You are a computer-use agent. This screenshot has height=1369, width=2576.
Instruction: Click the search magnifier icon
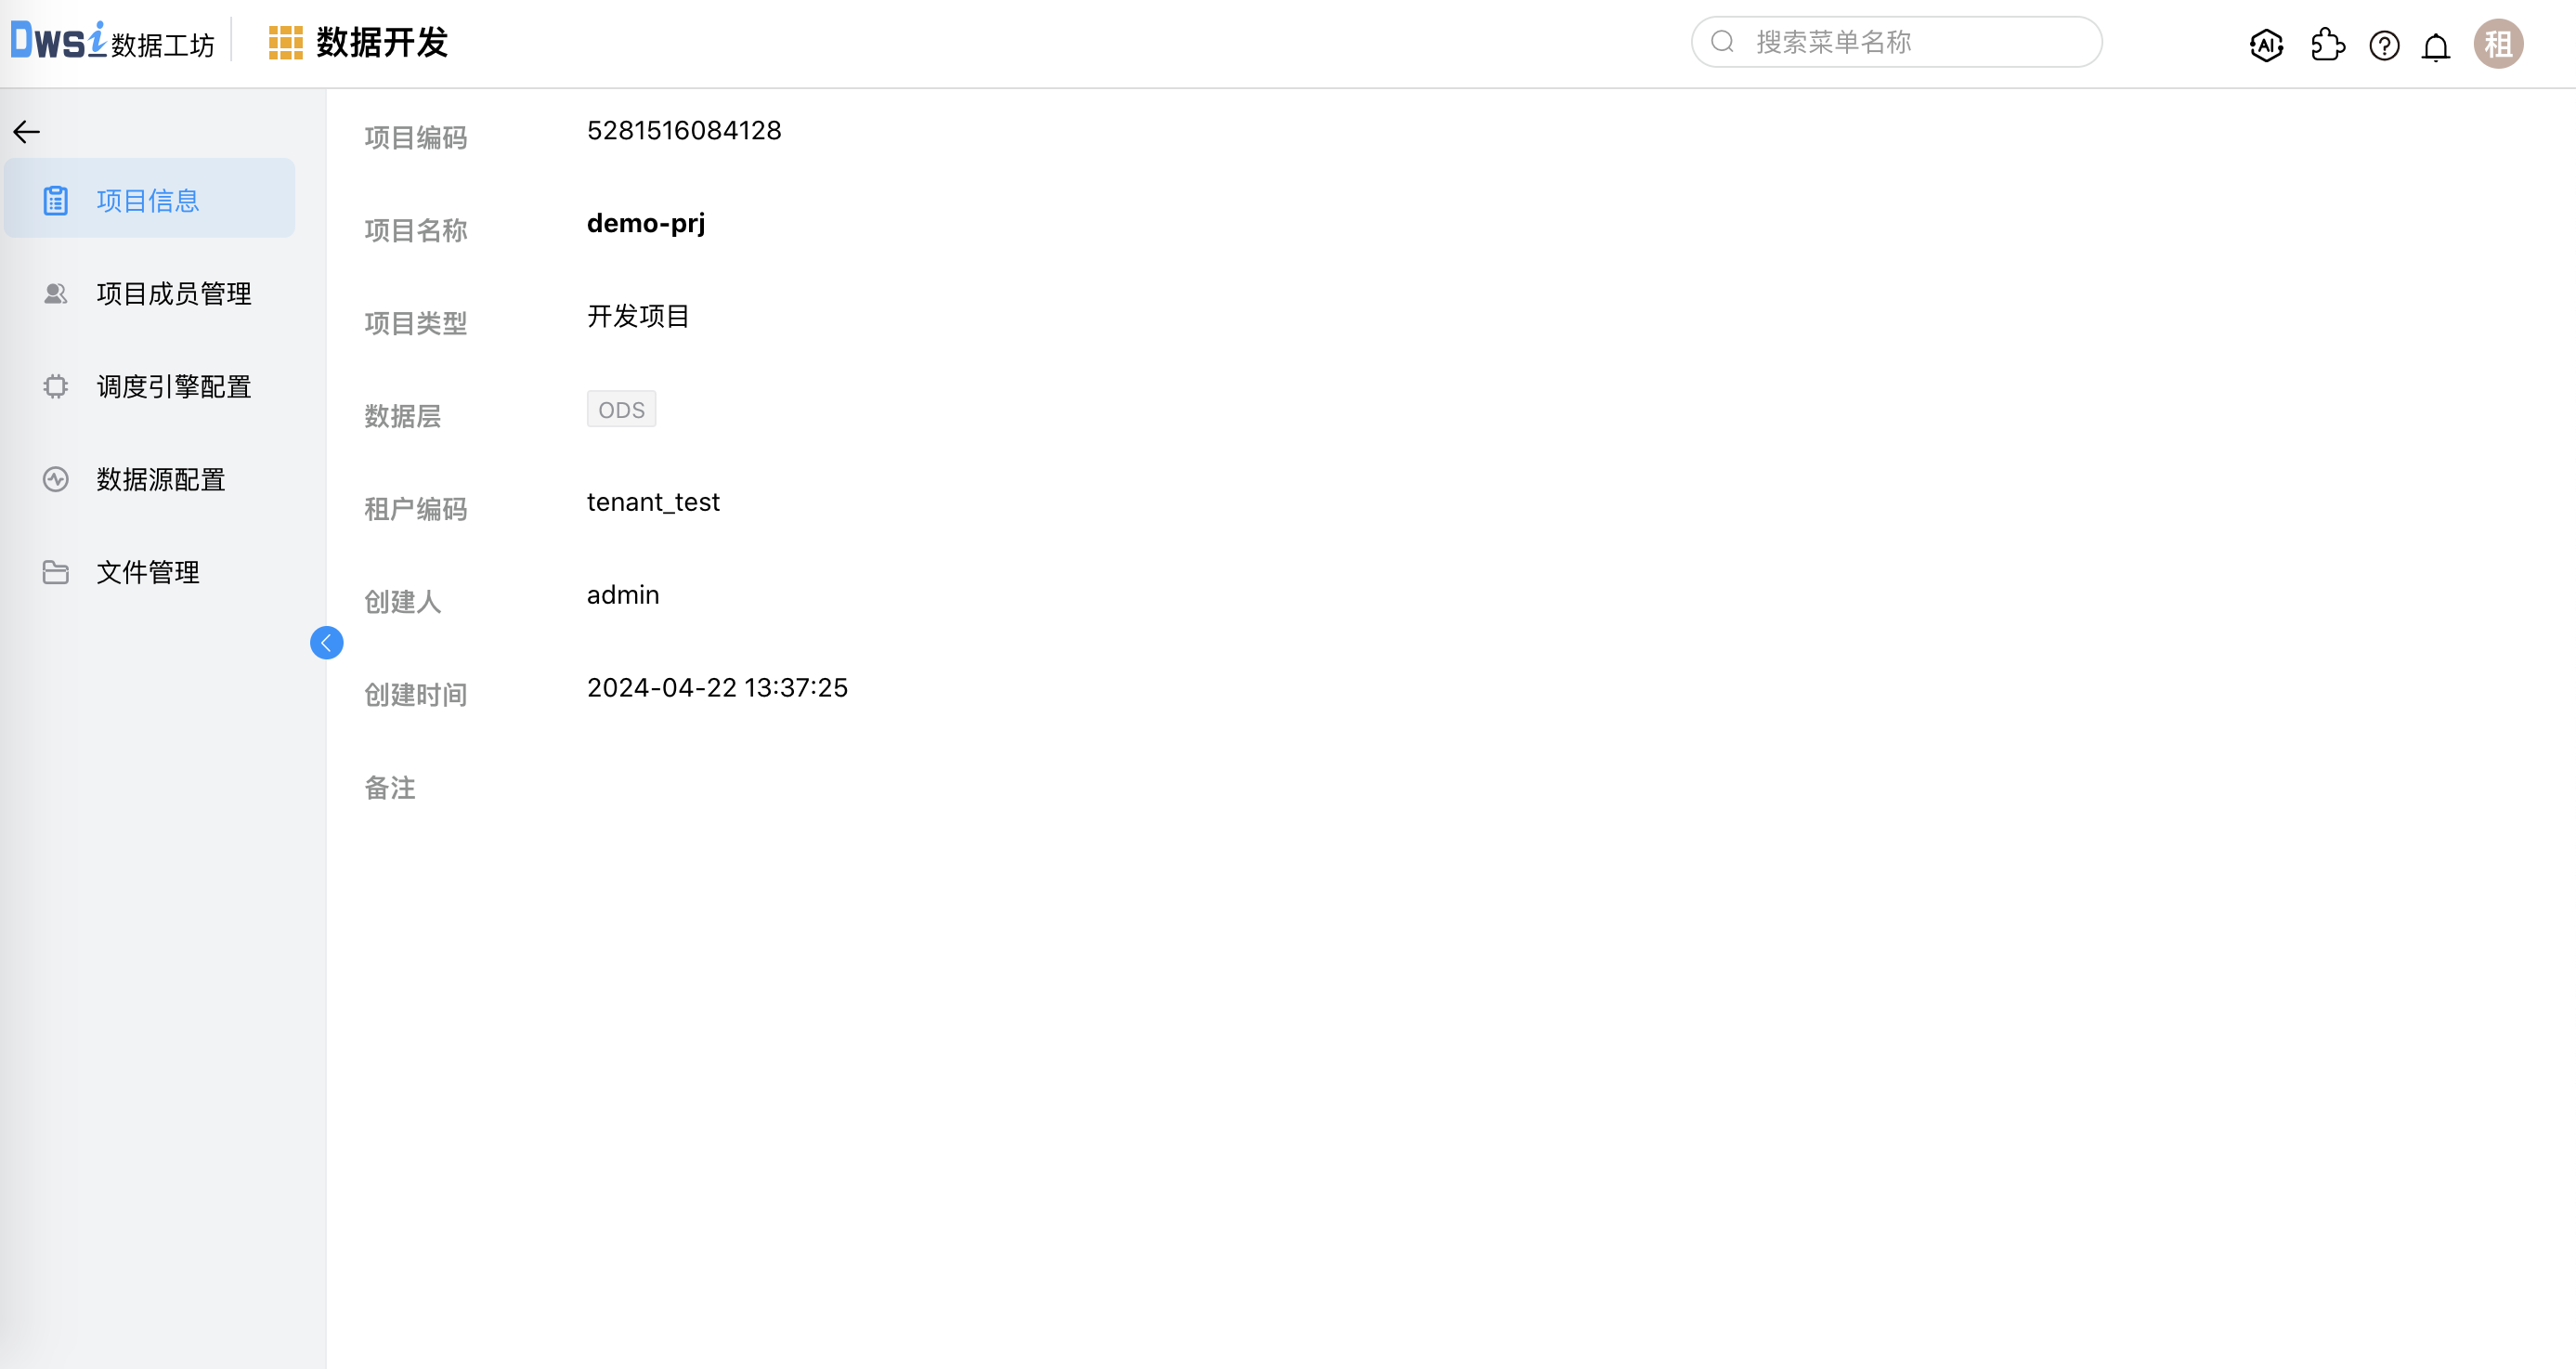[x=1722, y=42]
